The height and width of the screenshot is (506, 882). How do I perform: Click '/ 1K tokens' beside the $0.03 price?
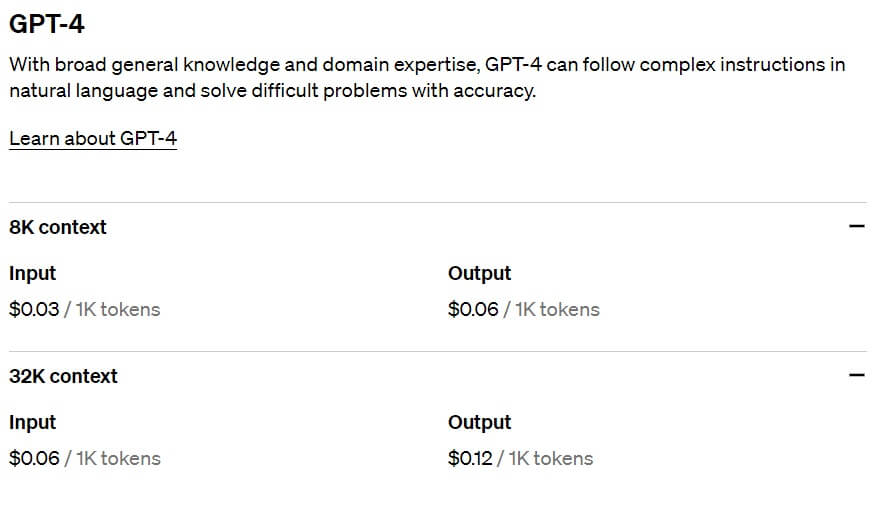(113, 309)
